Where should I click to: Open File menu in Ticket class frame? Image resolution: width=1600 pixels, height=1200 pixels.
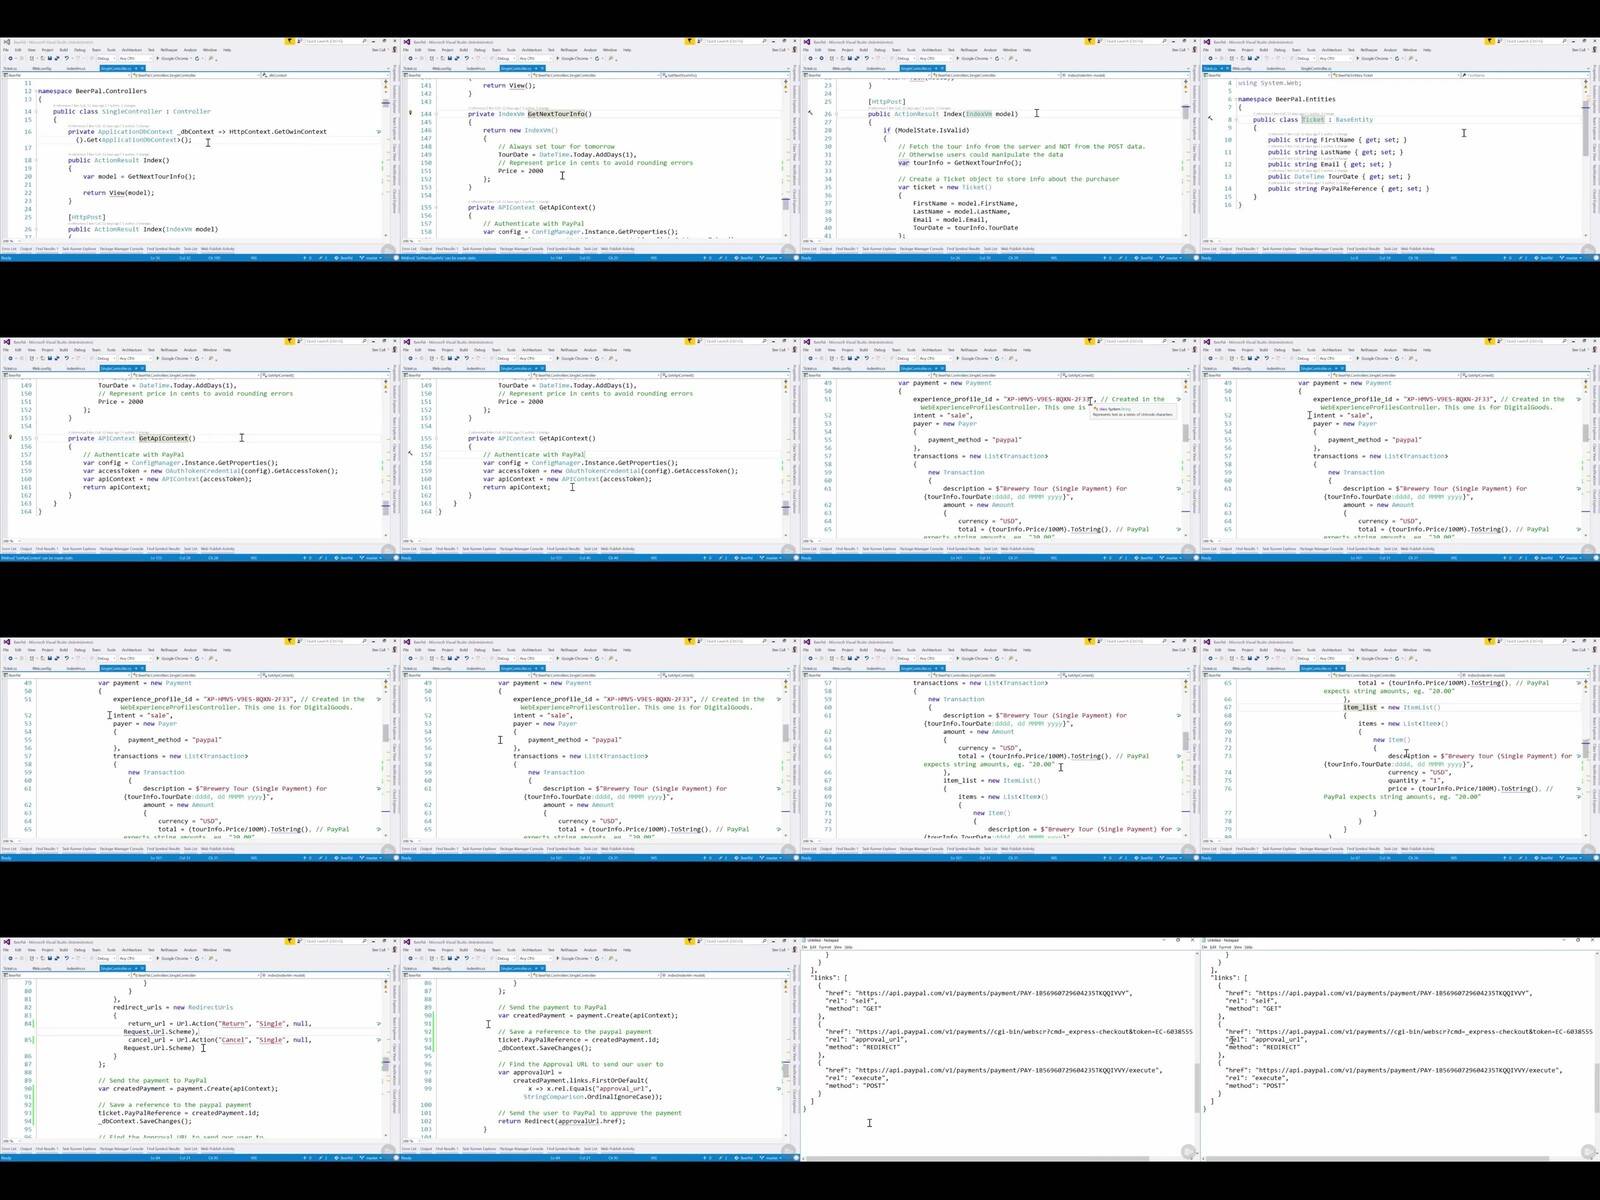(1206, 50)
